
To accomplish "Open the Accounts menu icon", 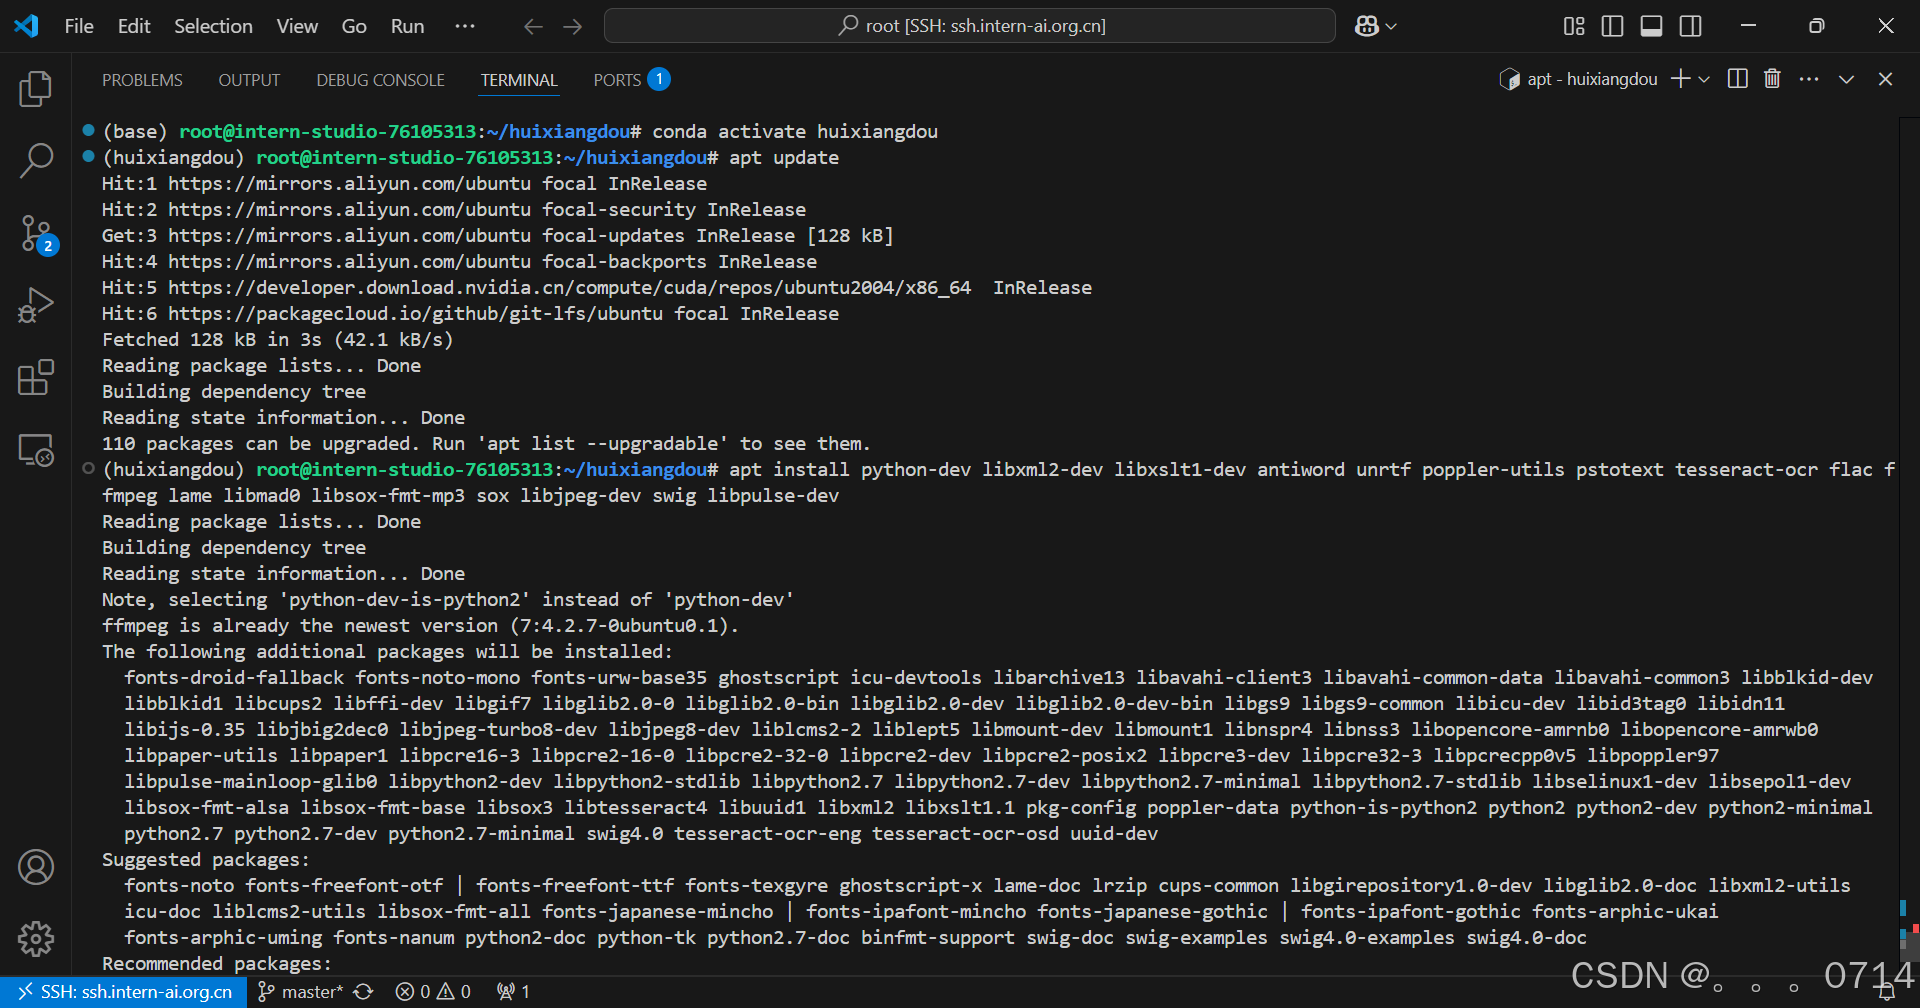I will pos(36,867).
